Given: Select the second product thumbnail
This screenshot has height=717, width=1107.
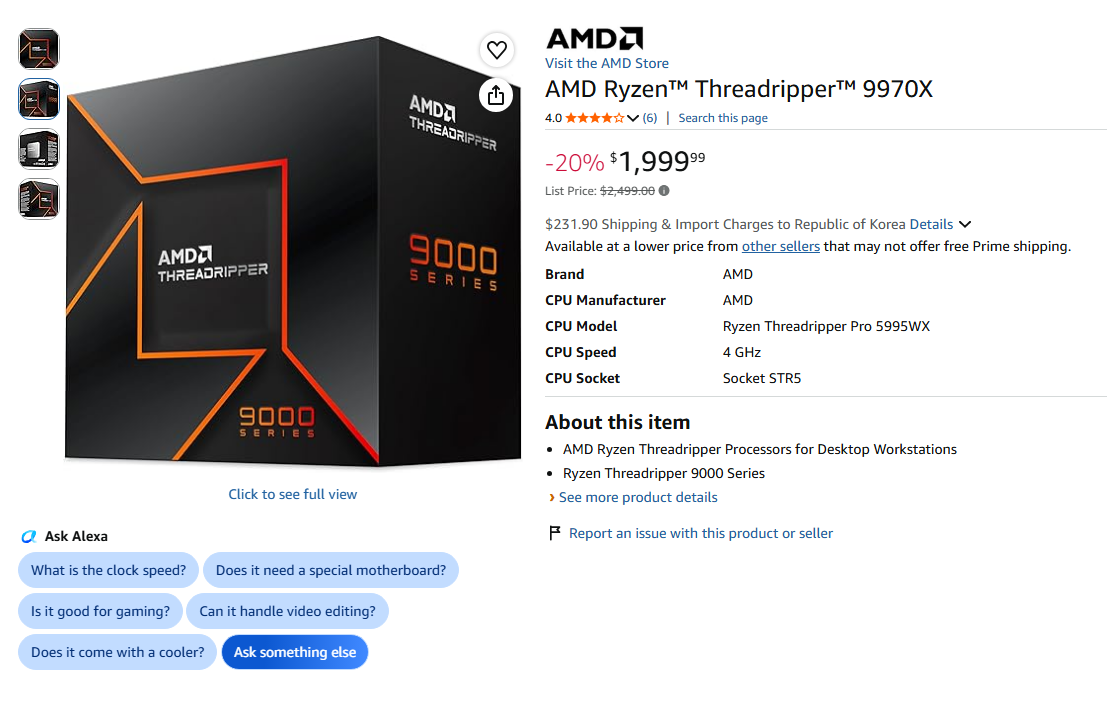Looking at the screenshot, I should [x=39, y=99].
